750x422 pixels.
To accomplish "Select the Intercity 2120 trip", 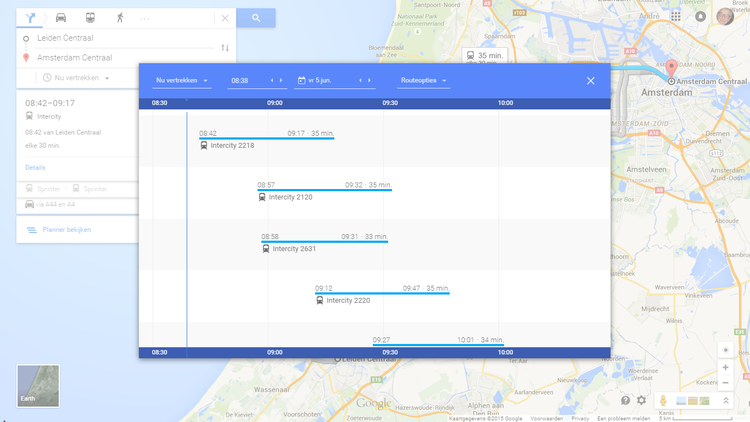I will [x=324, y=190].
